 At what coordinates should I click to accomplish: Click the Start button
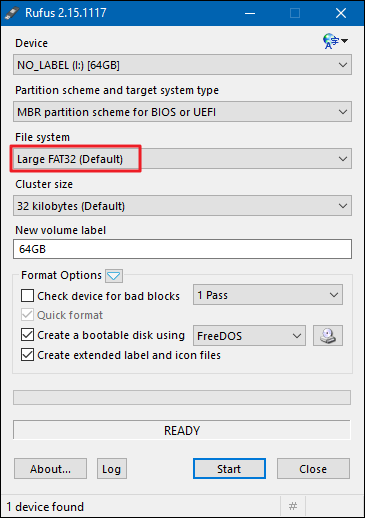[x=229, y=469]
